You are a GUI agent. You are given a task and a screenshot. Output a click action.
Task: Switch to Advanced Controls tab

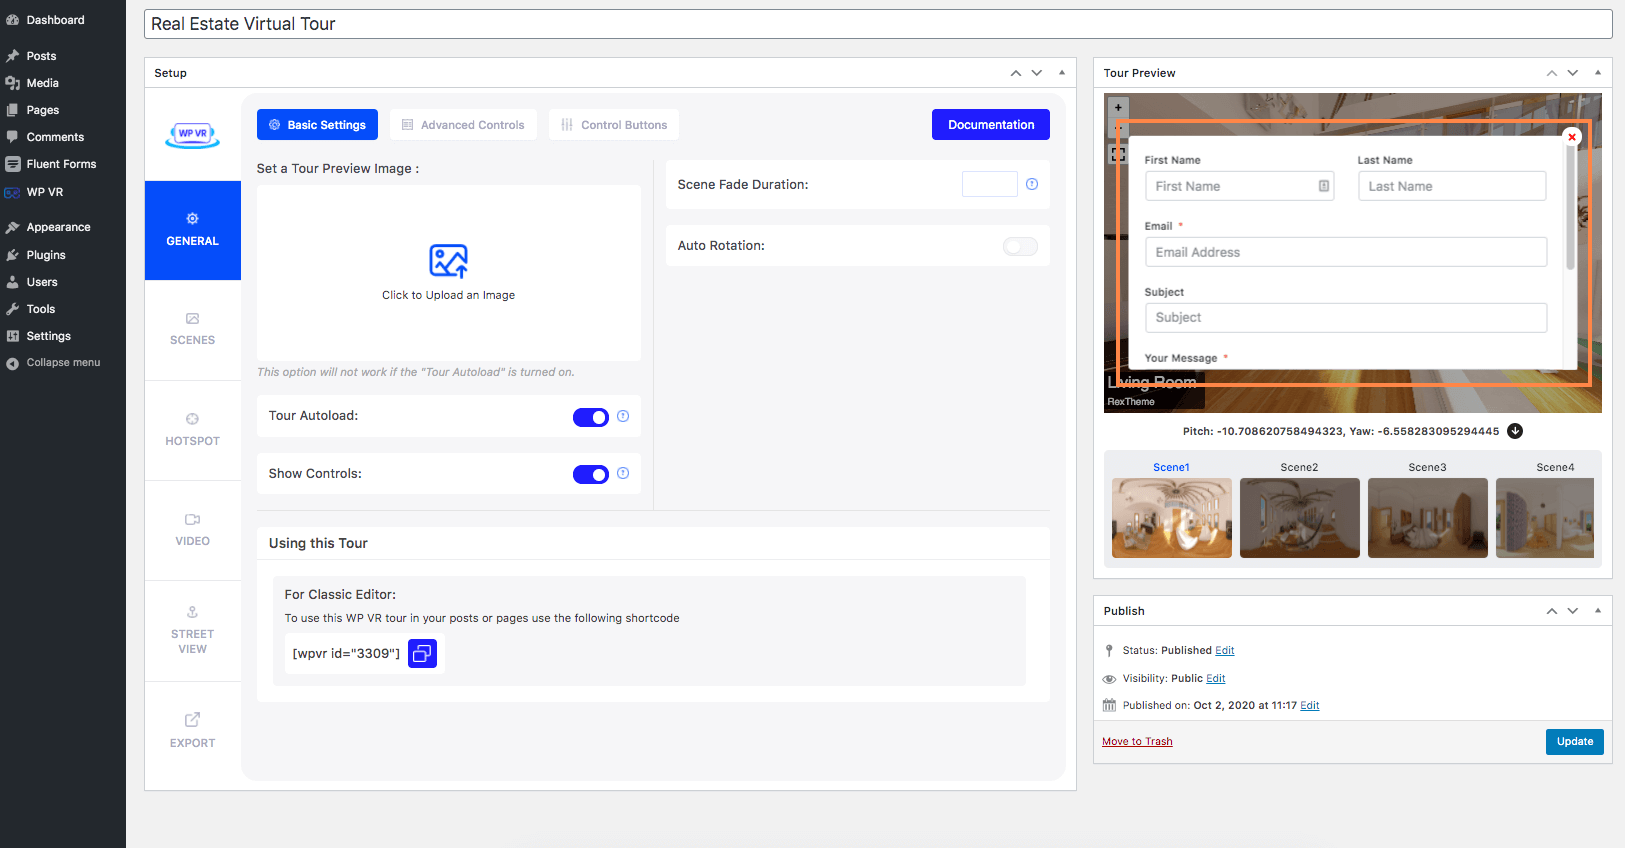463,125
